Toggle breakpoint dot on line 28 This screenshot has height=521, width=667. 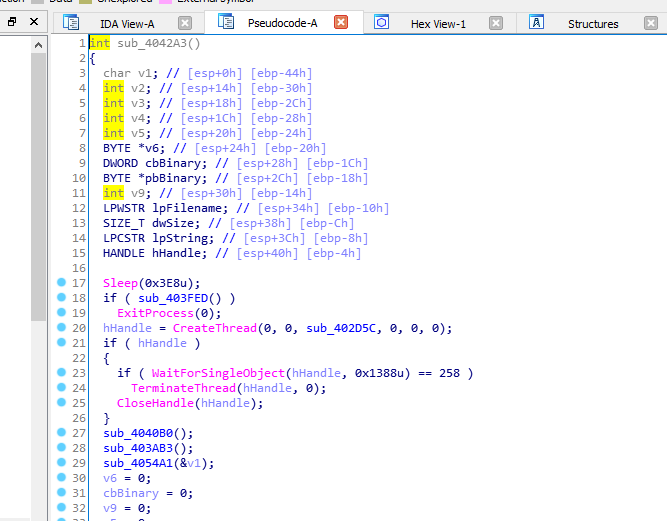tap(61, 447)
